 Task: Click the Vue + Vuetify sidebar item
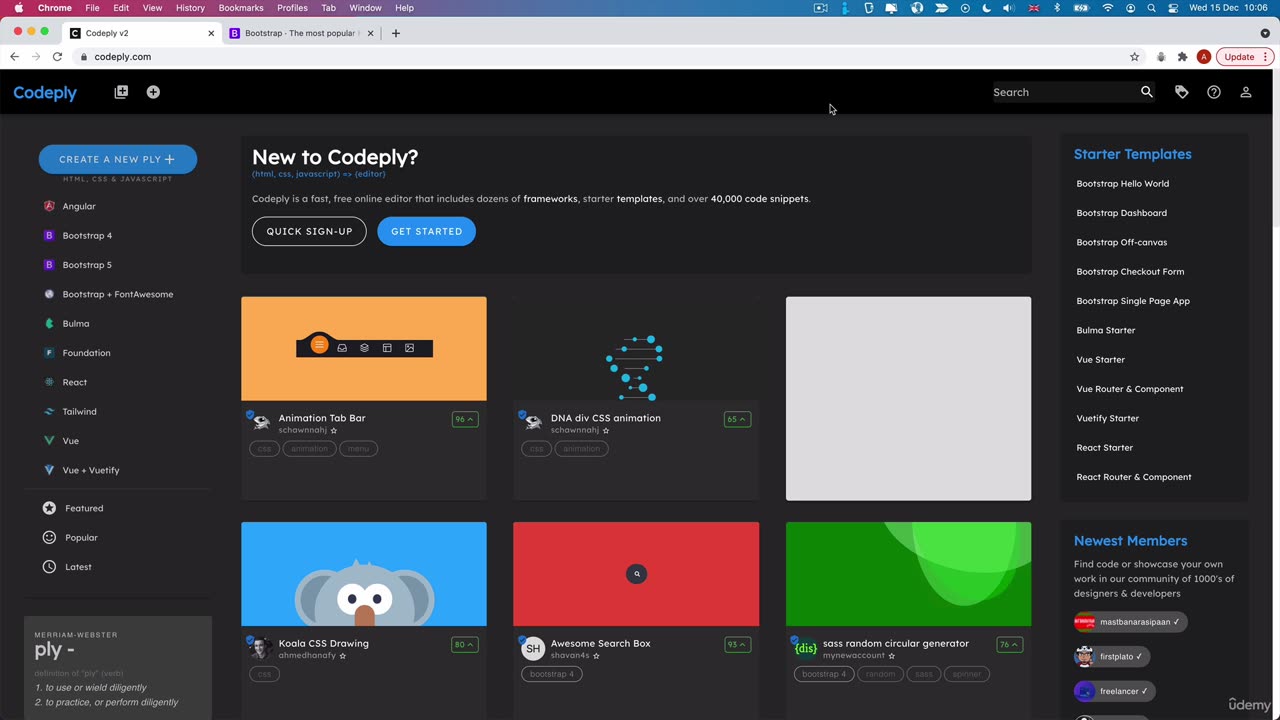[x=91, y=470]
